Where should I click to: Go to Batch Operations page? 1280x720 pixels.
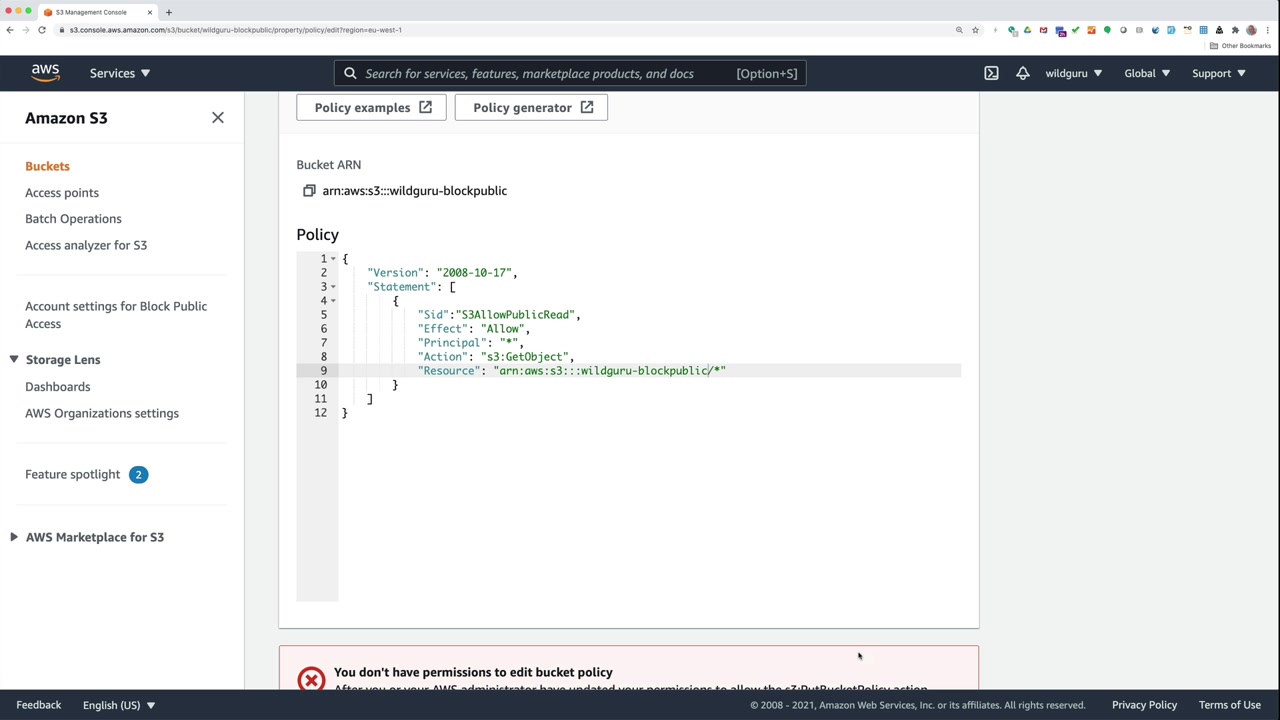coord(73,219)
